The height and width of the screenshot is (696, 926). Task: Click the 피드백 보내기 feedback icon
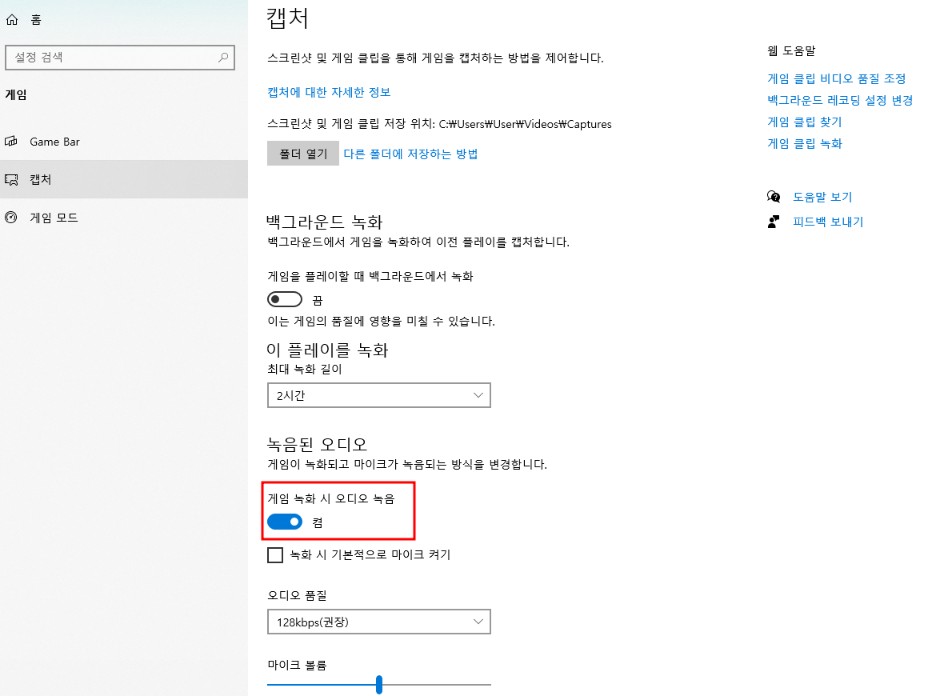coord(774,221)
